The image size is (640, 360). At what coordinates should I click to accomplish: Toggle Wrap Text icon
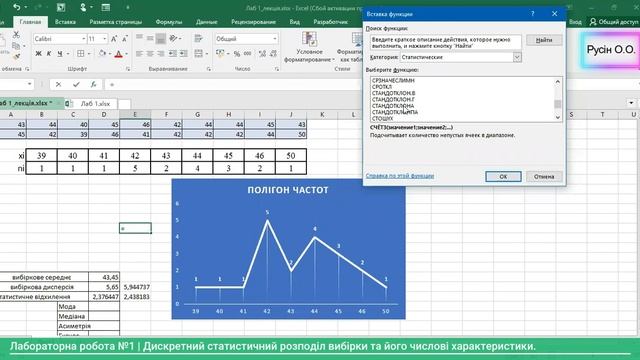click(199, 38)
